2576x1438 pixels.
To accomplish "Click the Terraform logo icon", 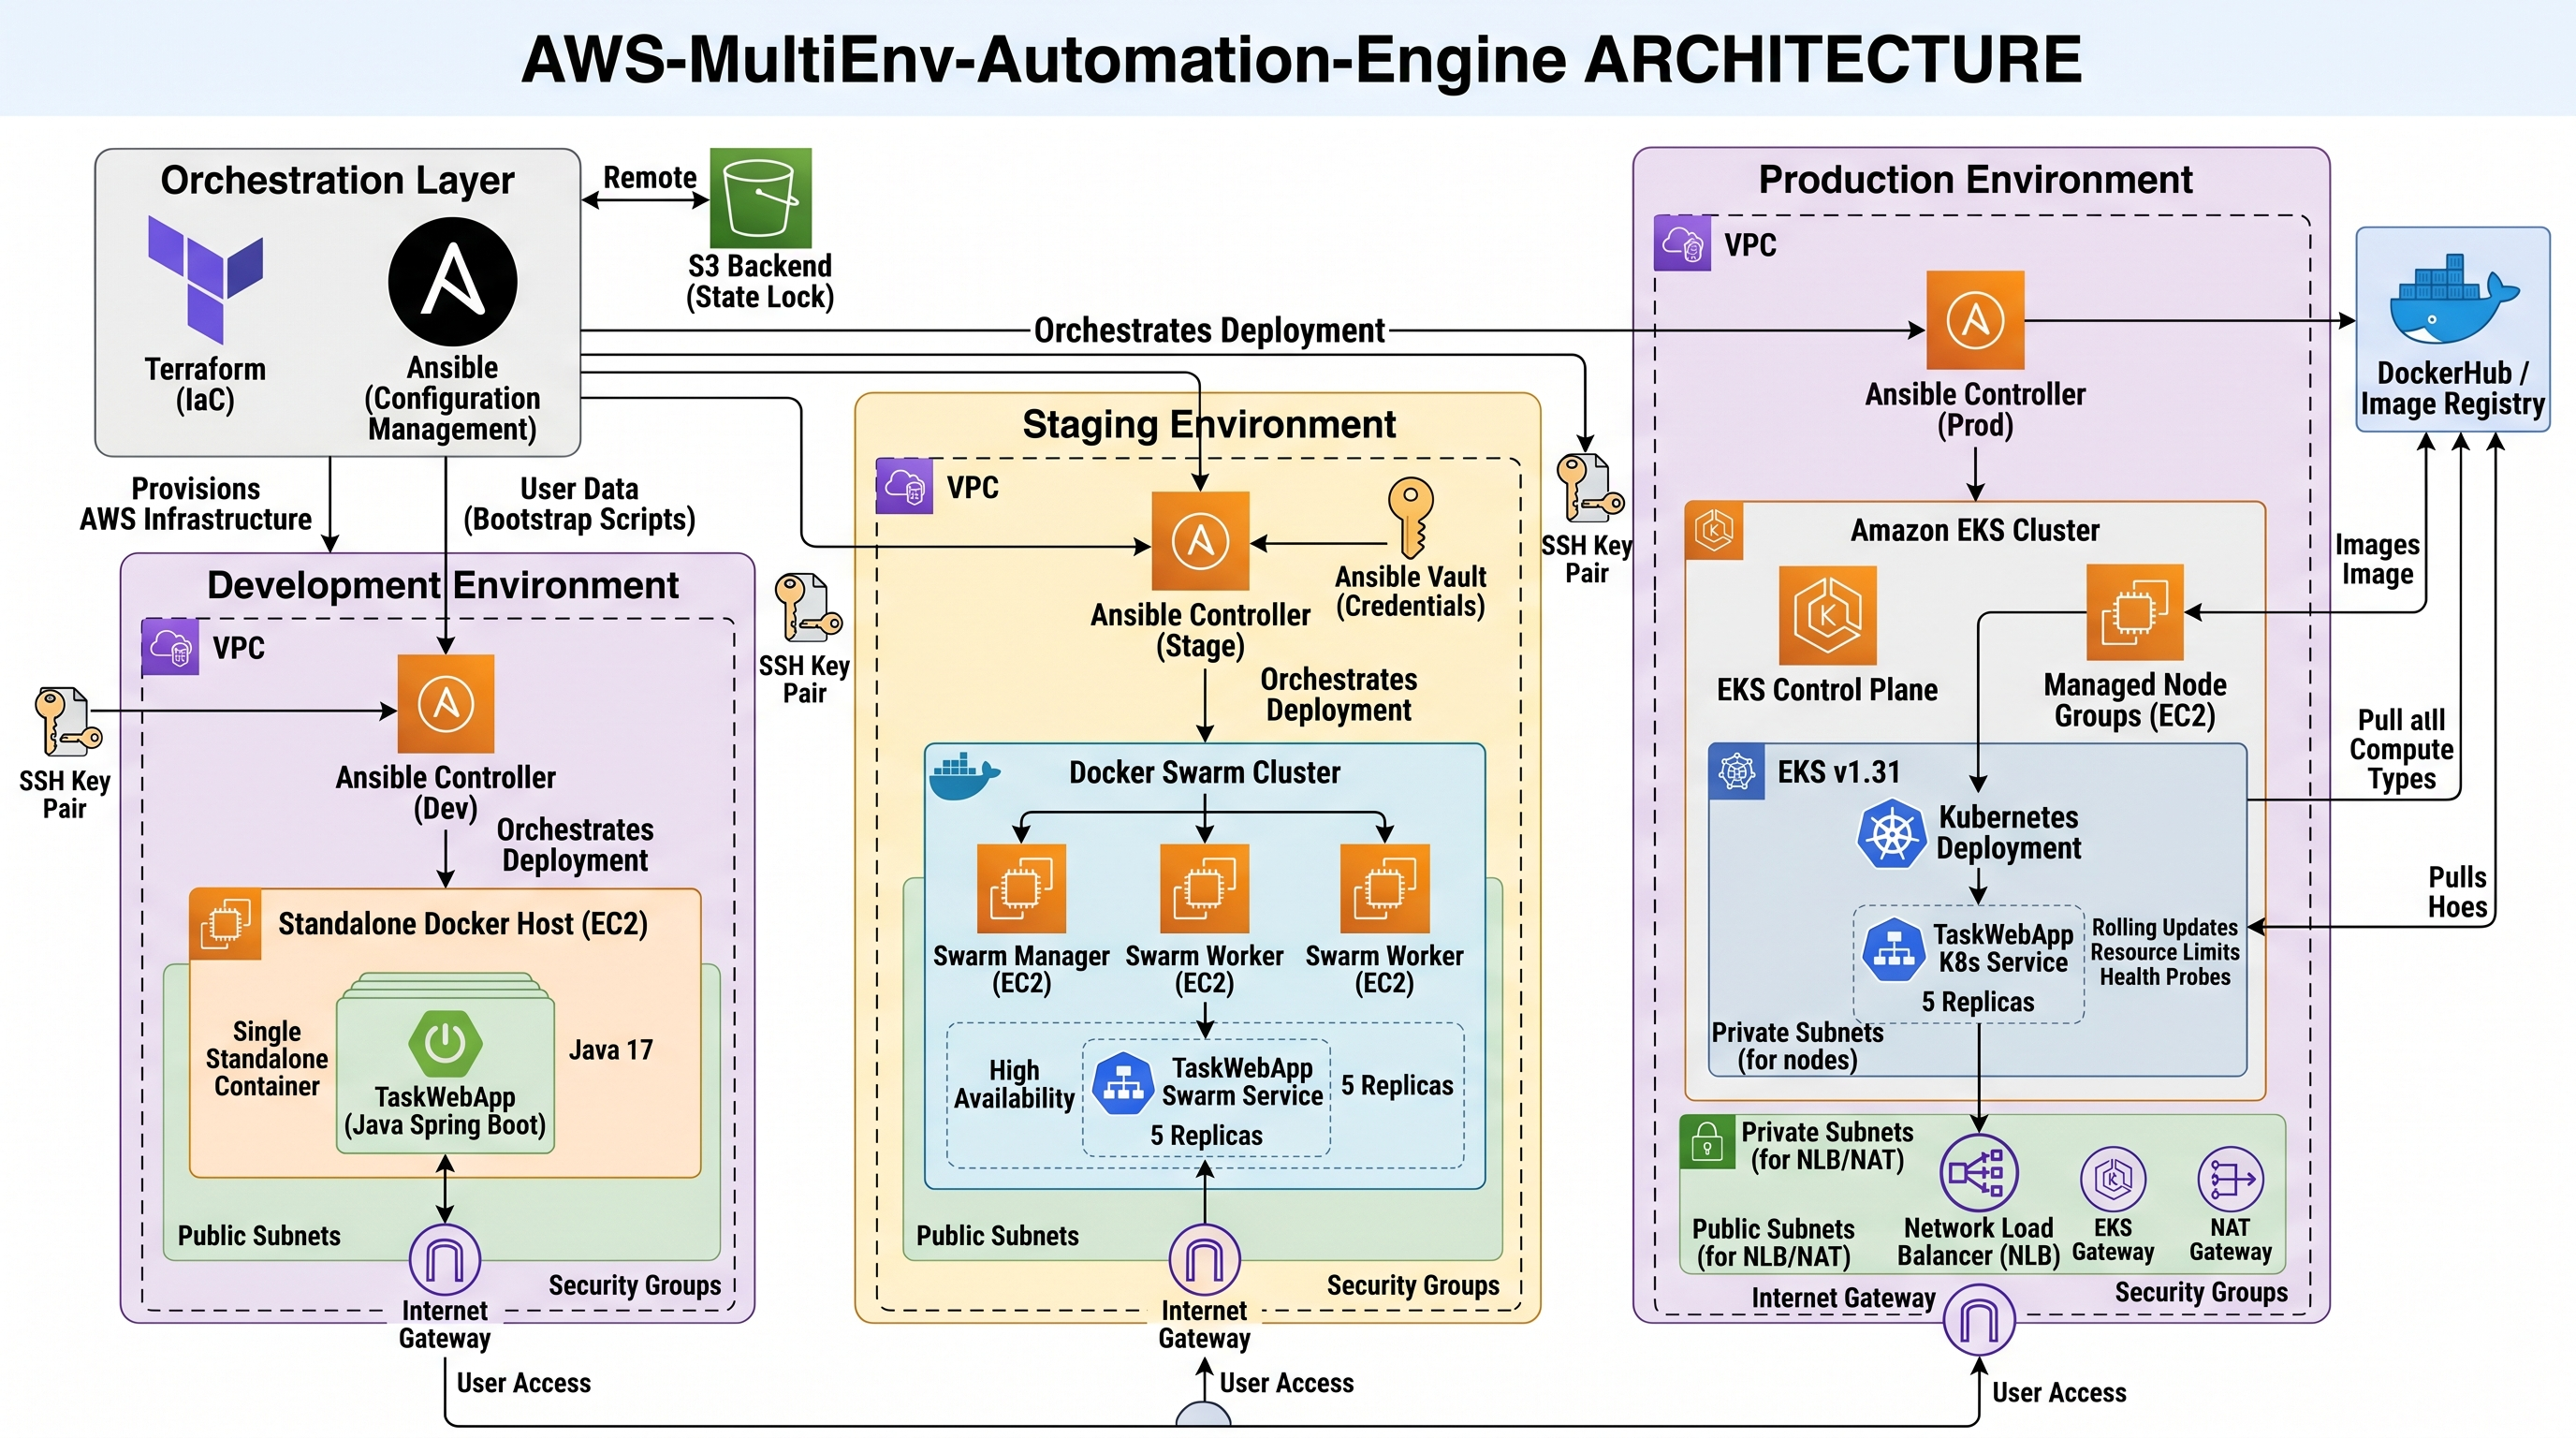I will click(x=205, y=279).
